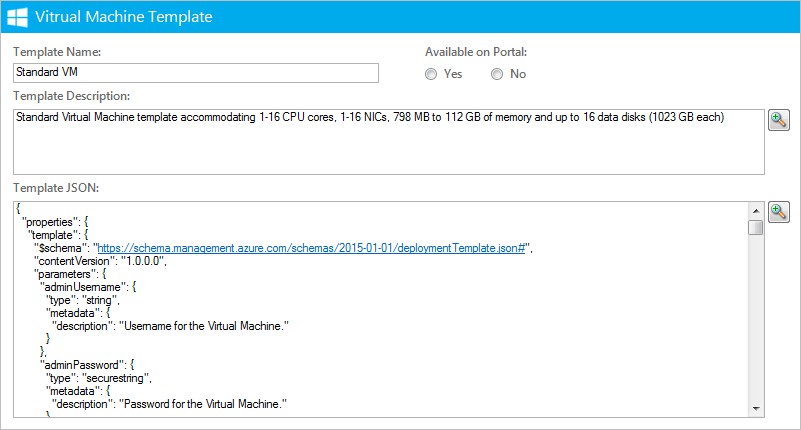Screen dimensions: 801x430
Task: Open magnifier for Template Description
Action: (779, 120)
